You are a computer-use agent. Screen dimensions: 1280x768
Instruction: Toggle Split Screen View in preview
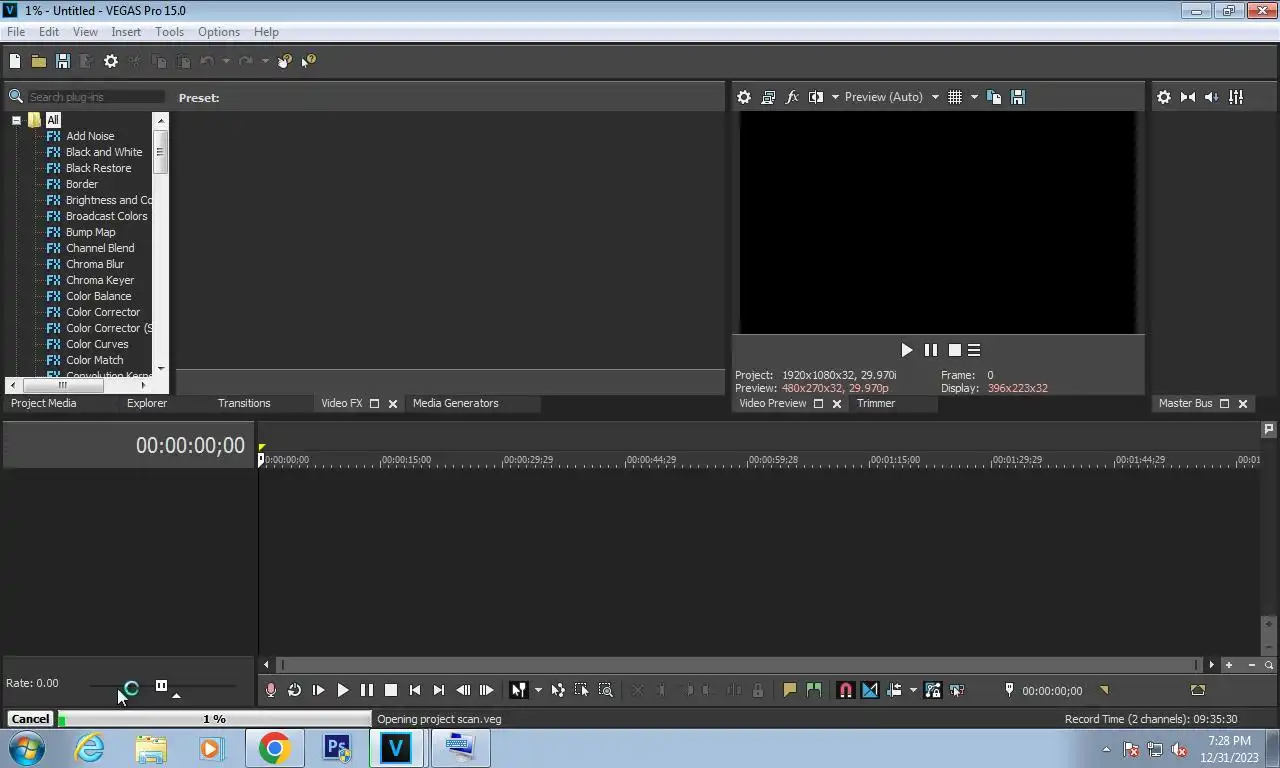816,97
